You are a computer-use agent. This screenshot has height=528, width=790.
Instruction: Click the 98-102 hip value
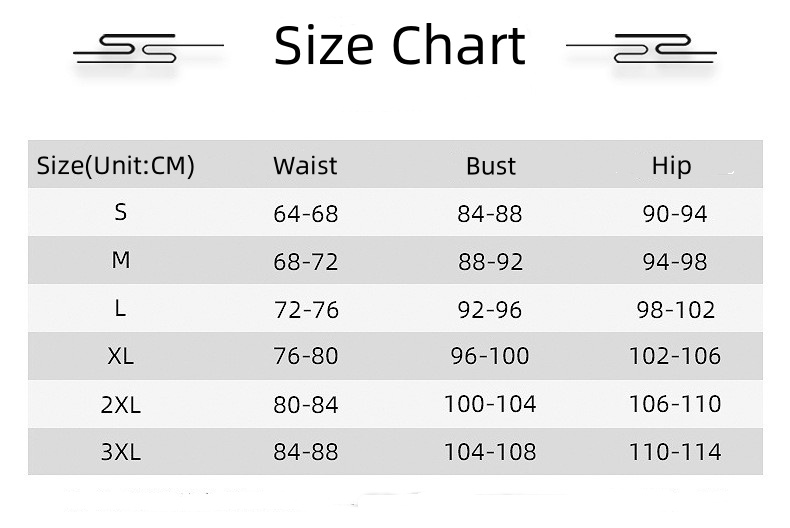[x=676, y=310]
